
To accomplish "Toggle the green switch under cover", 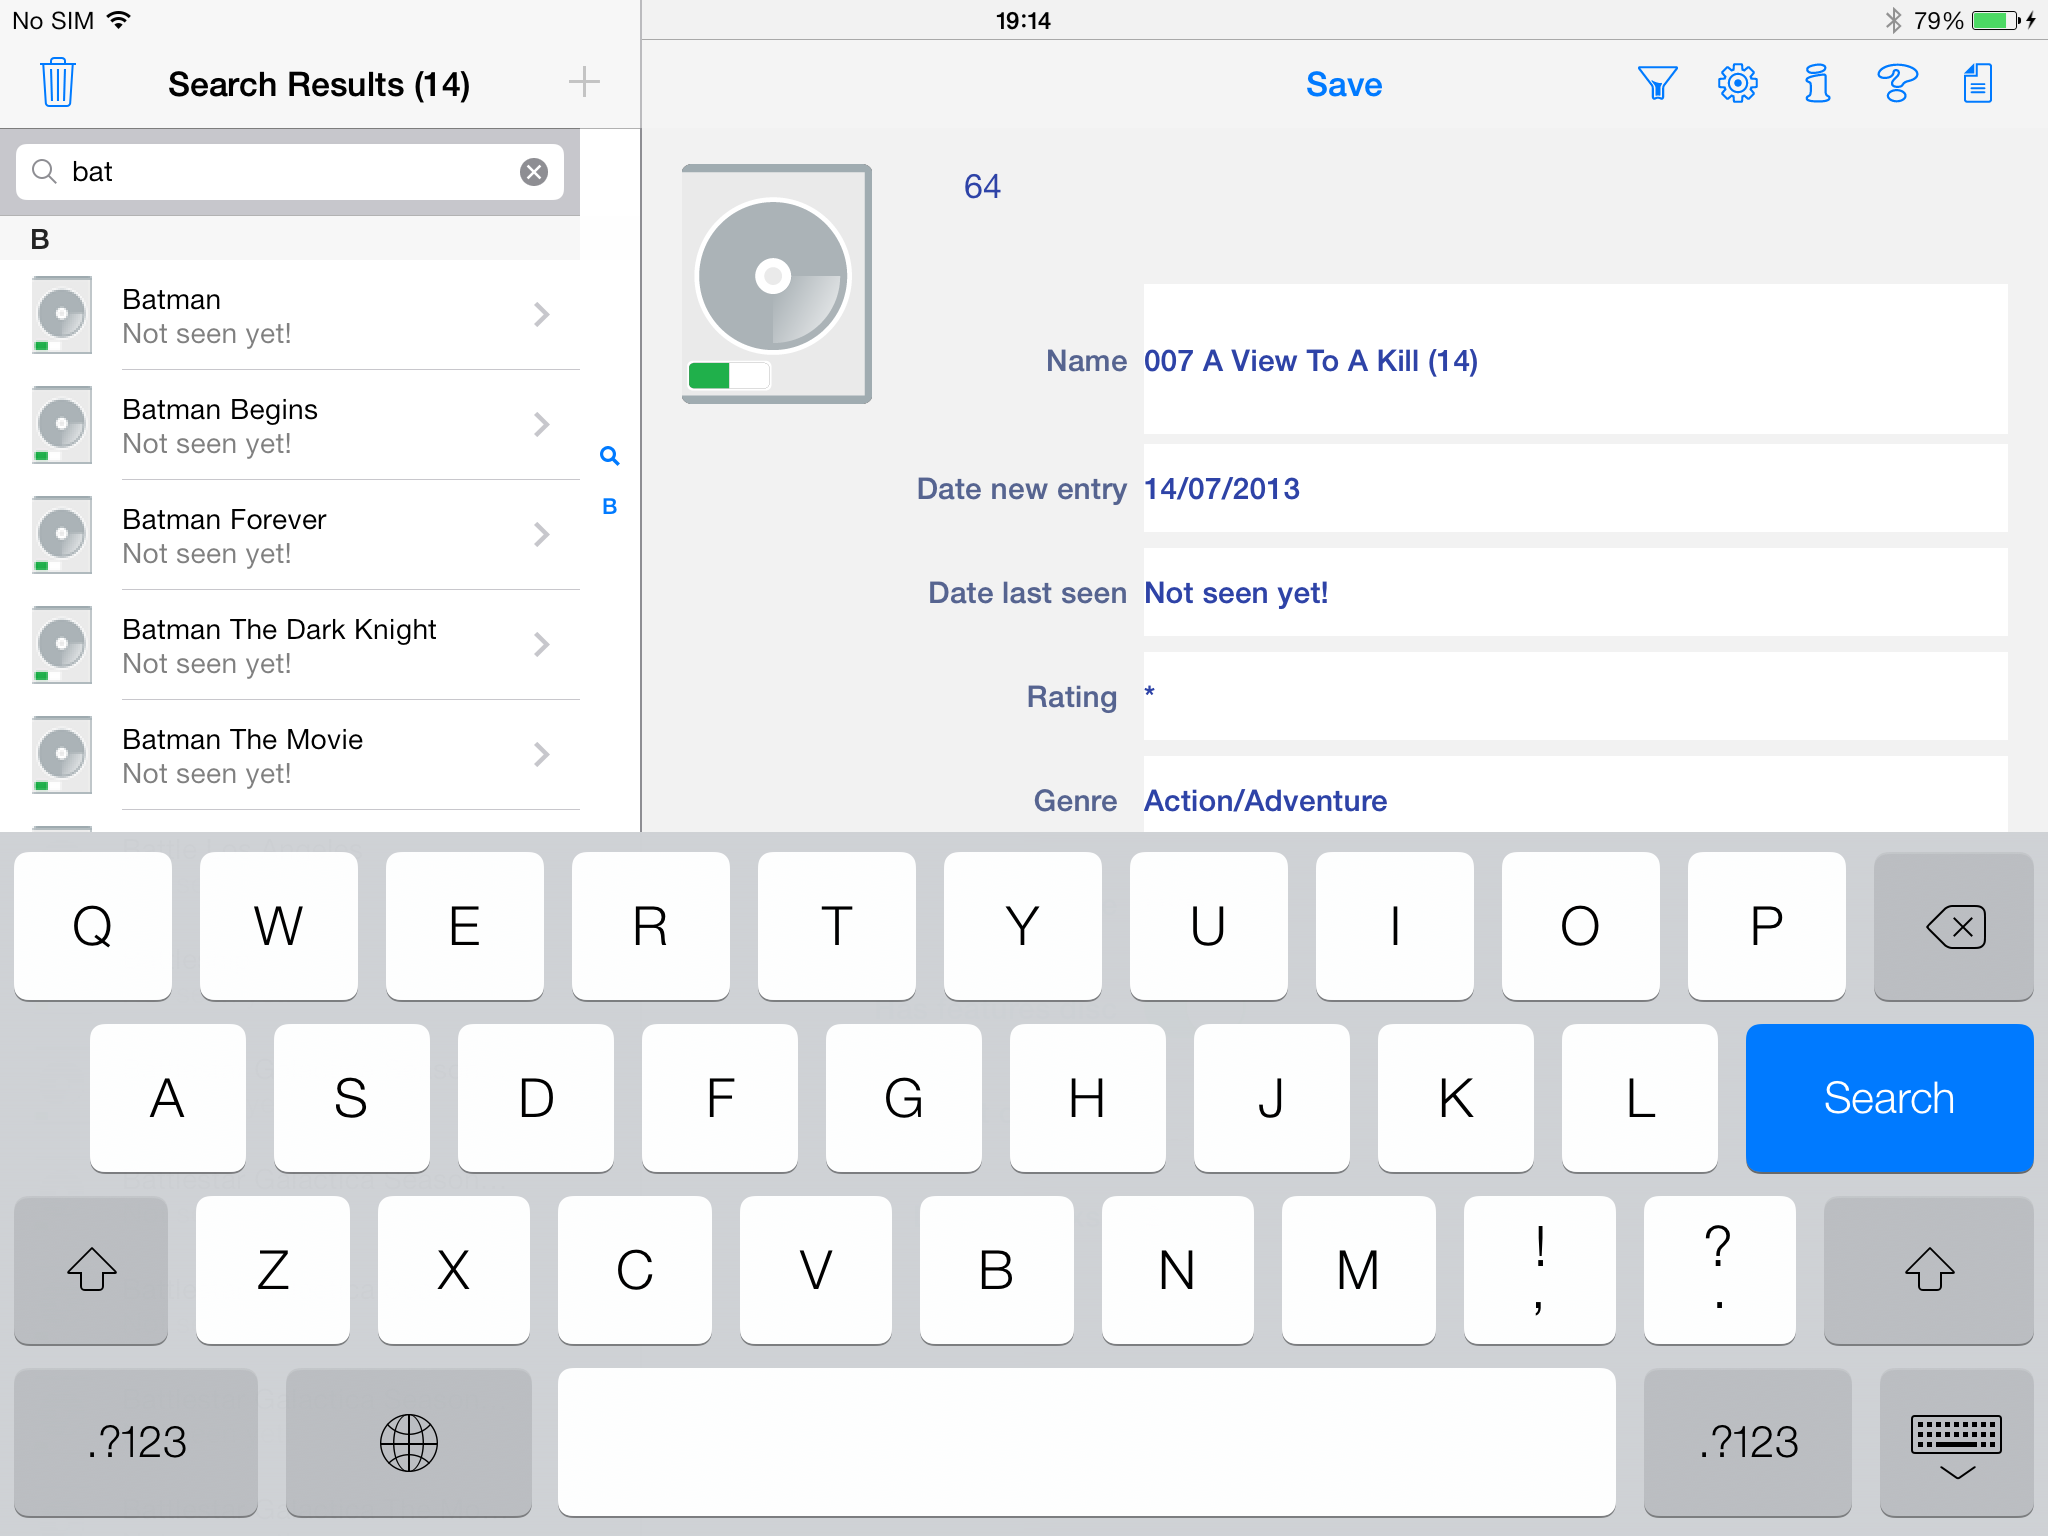I will tap(729, 375).
